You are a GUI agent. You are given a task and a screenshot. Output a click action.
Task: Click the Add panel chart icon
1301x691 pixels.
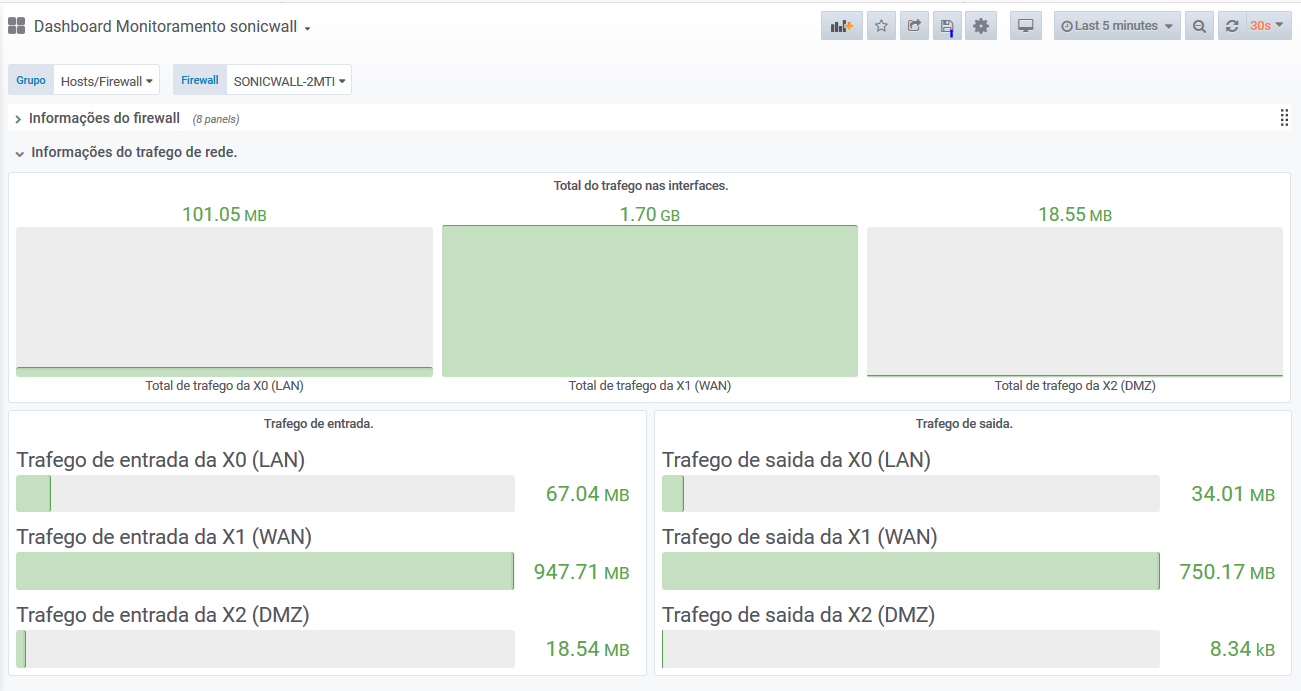pos(841,26)
